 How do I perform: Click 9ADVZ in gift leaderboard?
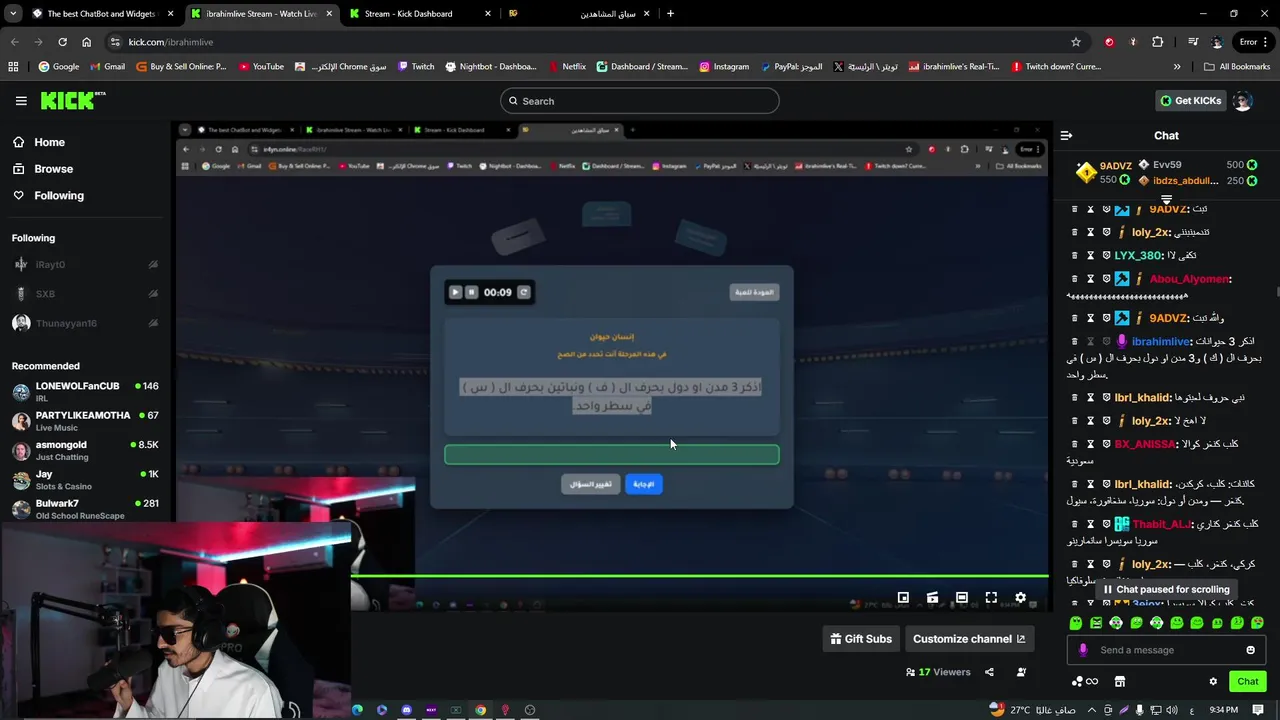[1115, 166]
